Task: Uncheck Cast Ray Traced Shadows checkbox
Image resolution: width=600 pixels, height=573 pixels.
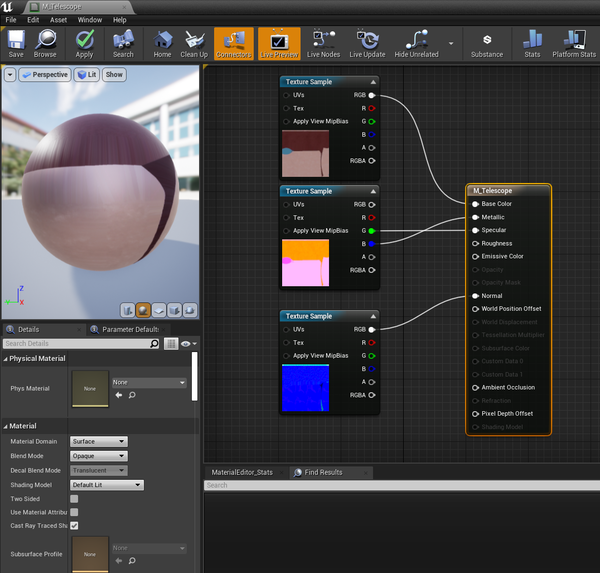Action: (74, 526)
